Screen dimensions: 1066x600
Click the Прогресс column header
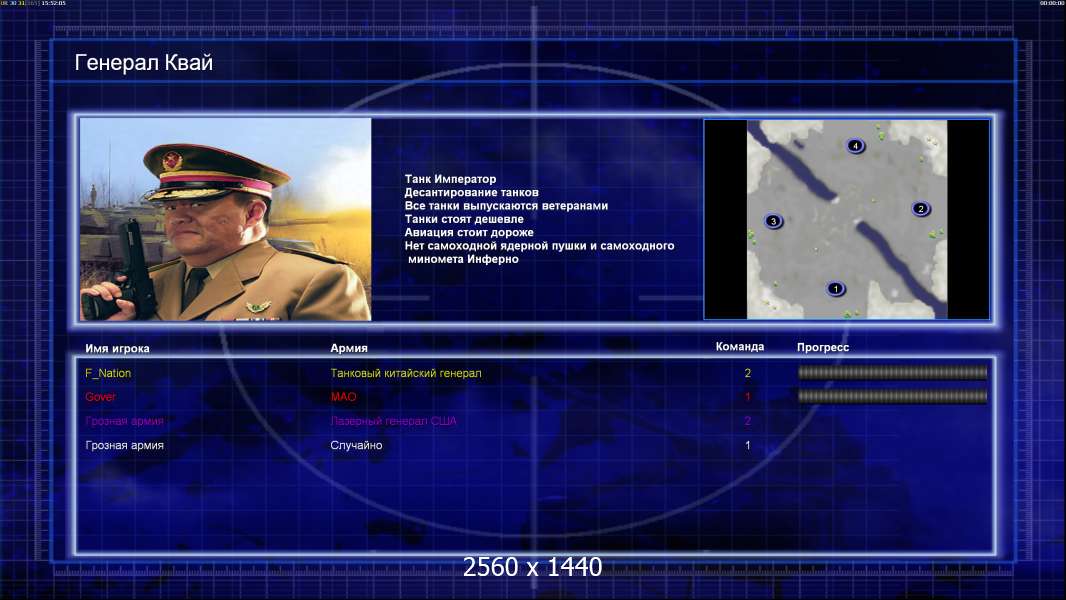pos(823,347)
